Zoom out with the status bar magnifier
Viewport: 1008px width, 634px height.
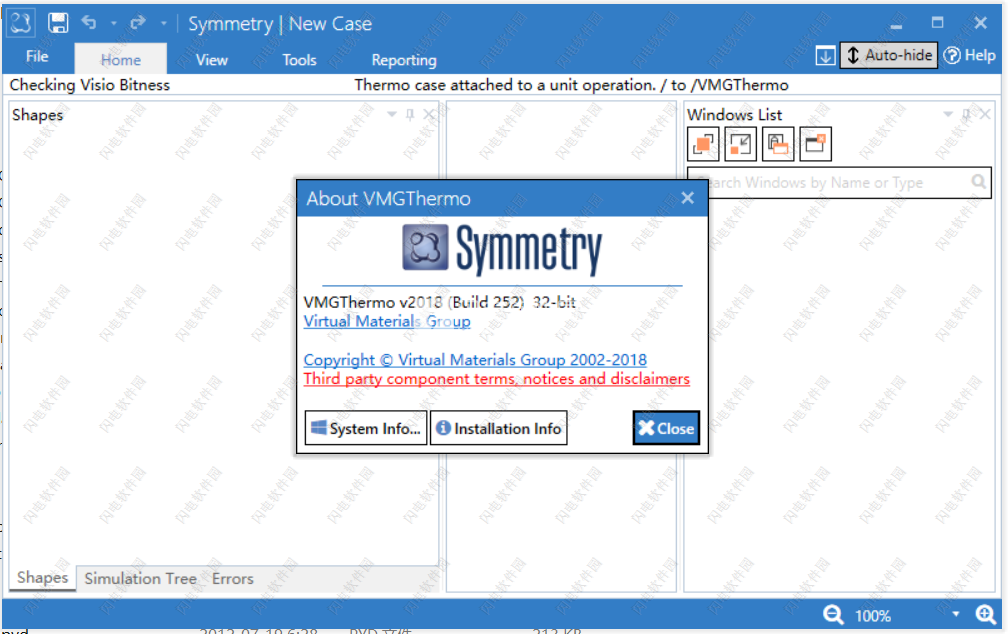tap(833, 615)
